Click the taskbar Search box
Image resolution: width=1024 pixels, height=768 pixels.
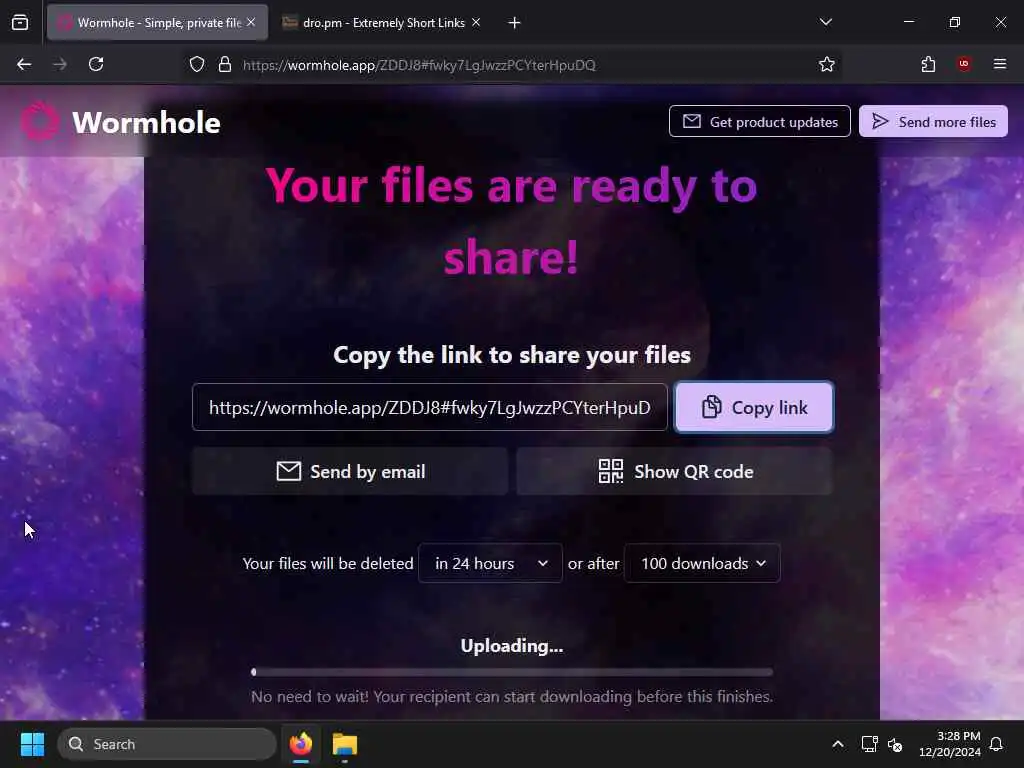point(167,744)
